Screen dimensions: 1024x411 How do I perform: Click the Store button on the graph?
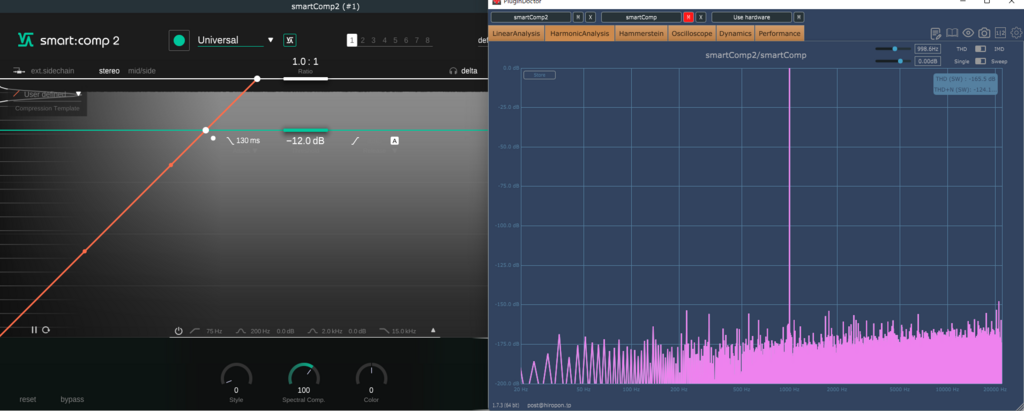click(539, 75)
